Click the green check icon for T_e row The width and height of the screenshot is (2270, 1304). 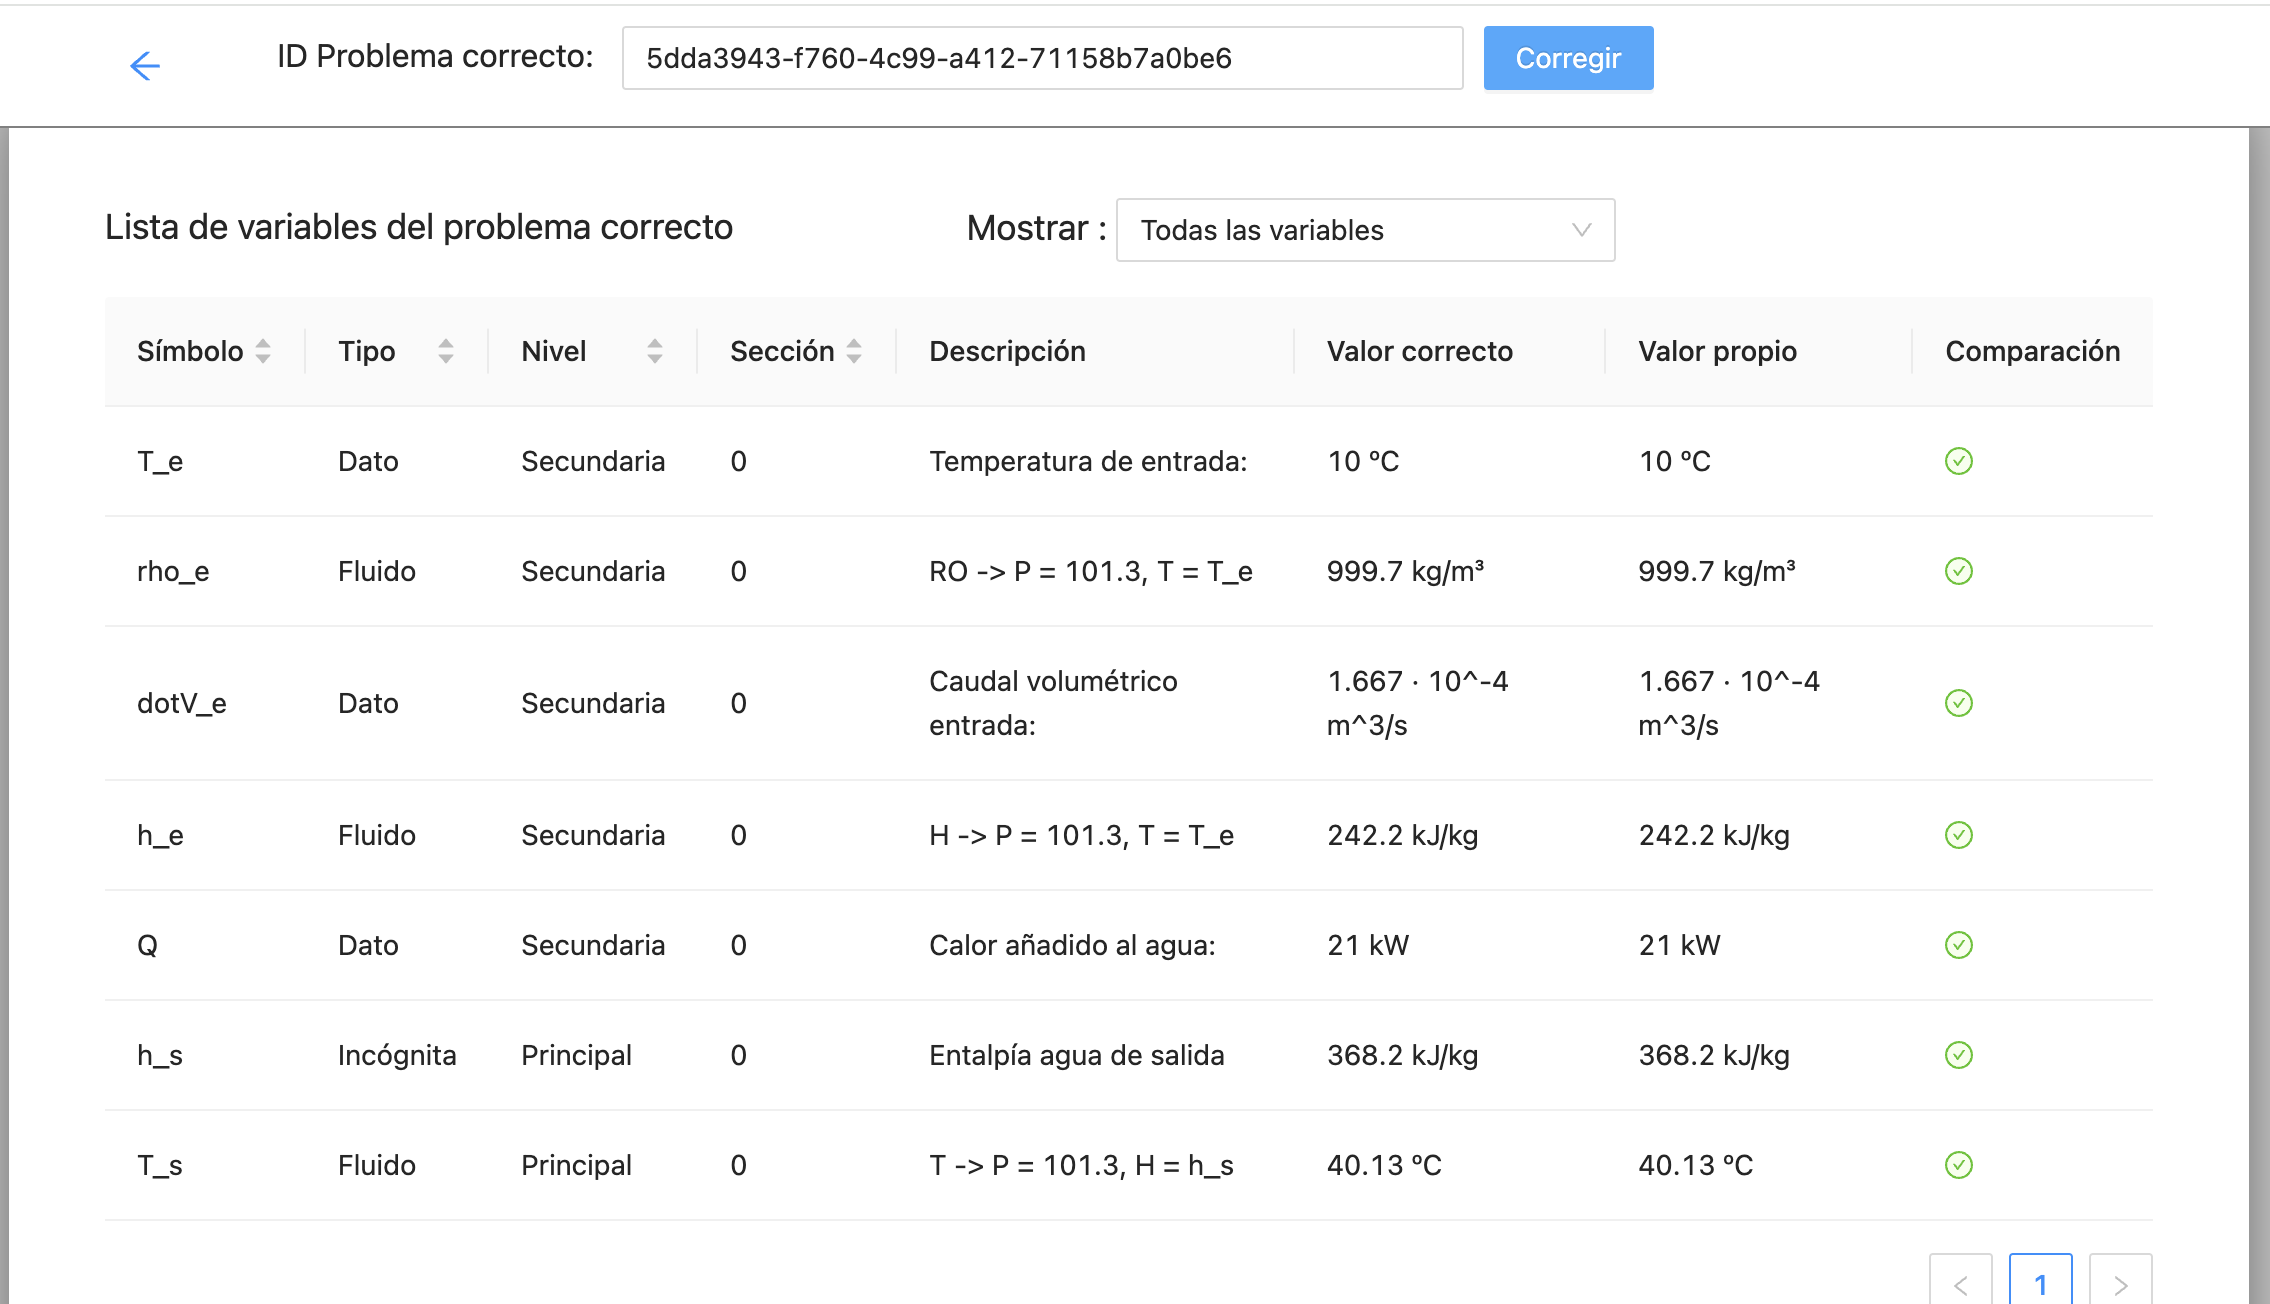[1958, 461]
